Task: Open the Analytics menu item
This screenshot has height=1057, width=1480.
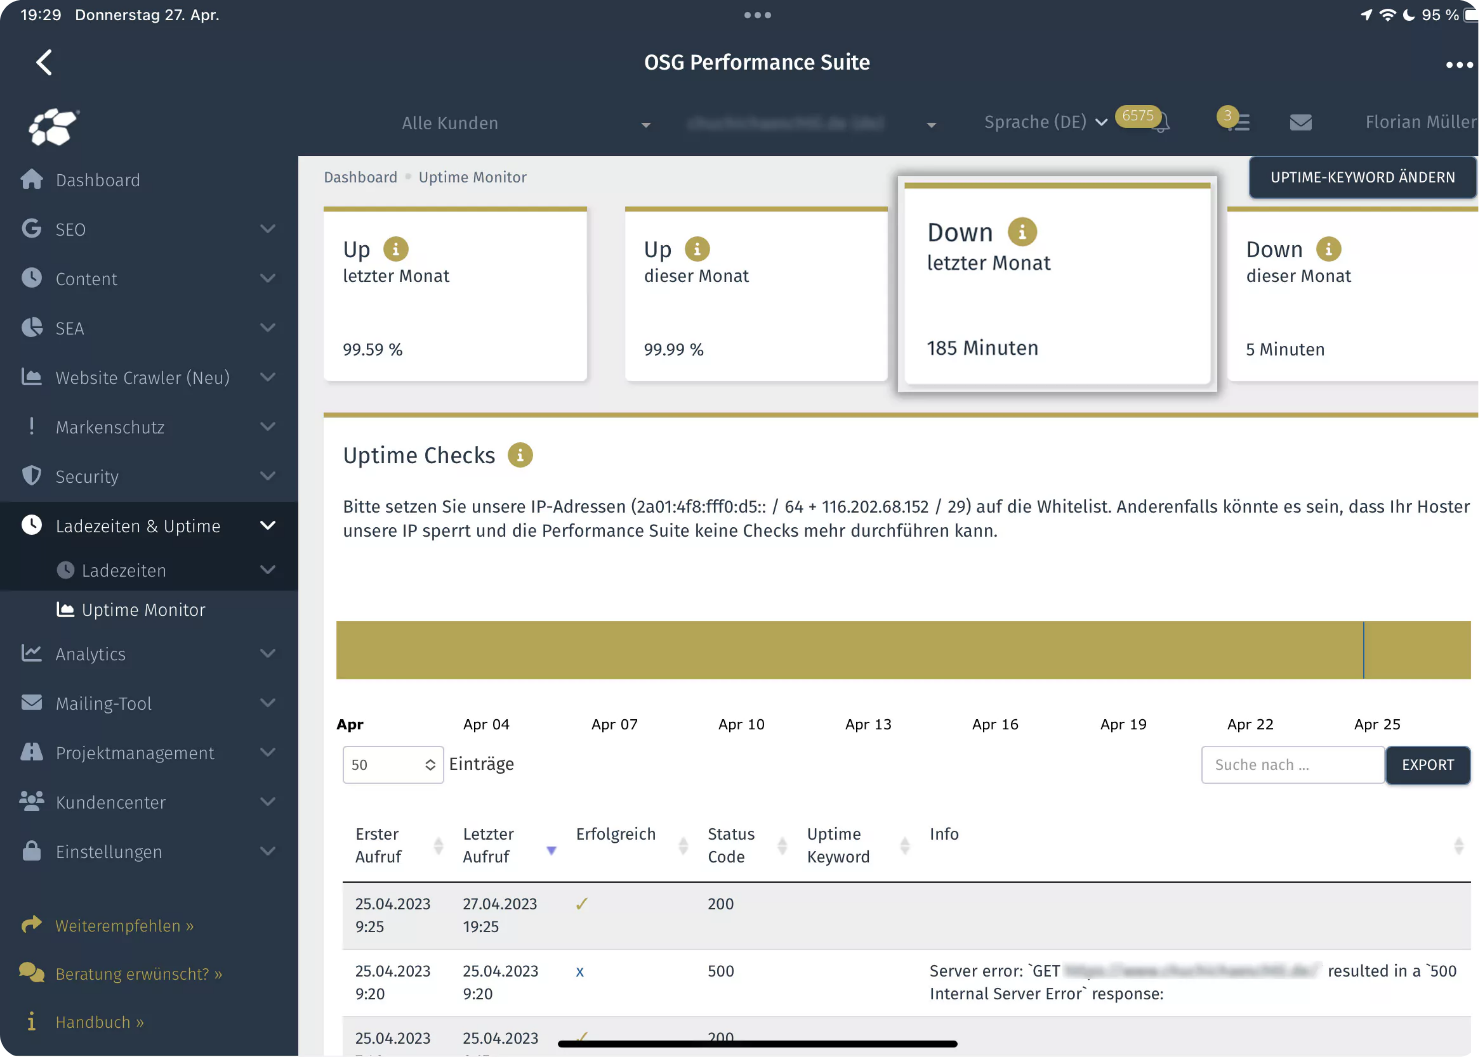Action: tap(149, 654)
